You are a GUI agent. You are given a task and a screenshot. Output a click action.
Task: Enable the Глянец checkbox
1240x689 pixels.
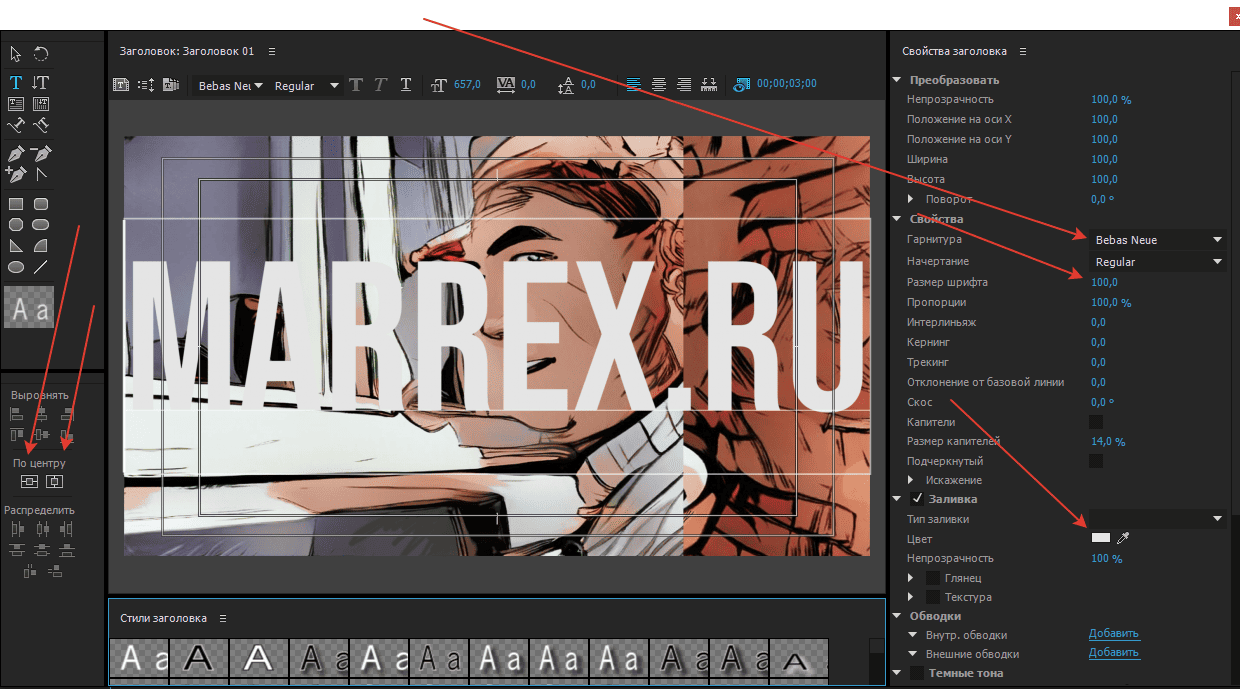tap(933, 578)
